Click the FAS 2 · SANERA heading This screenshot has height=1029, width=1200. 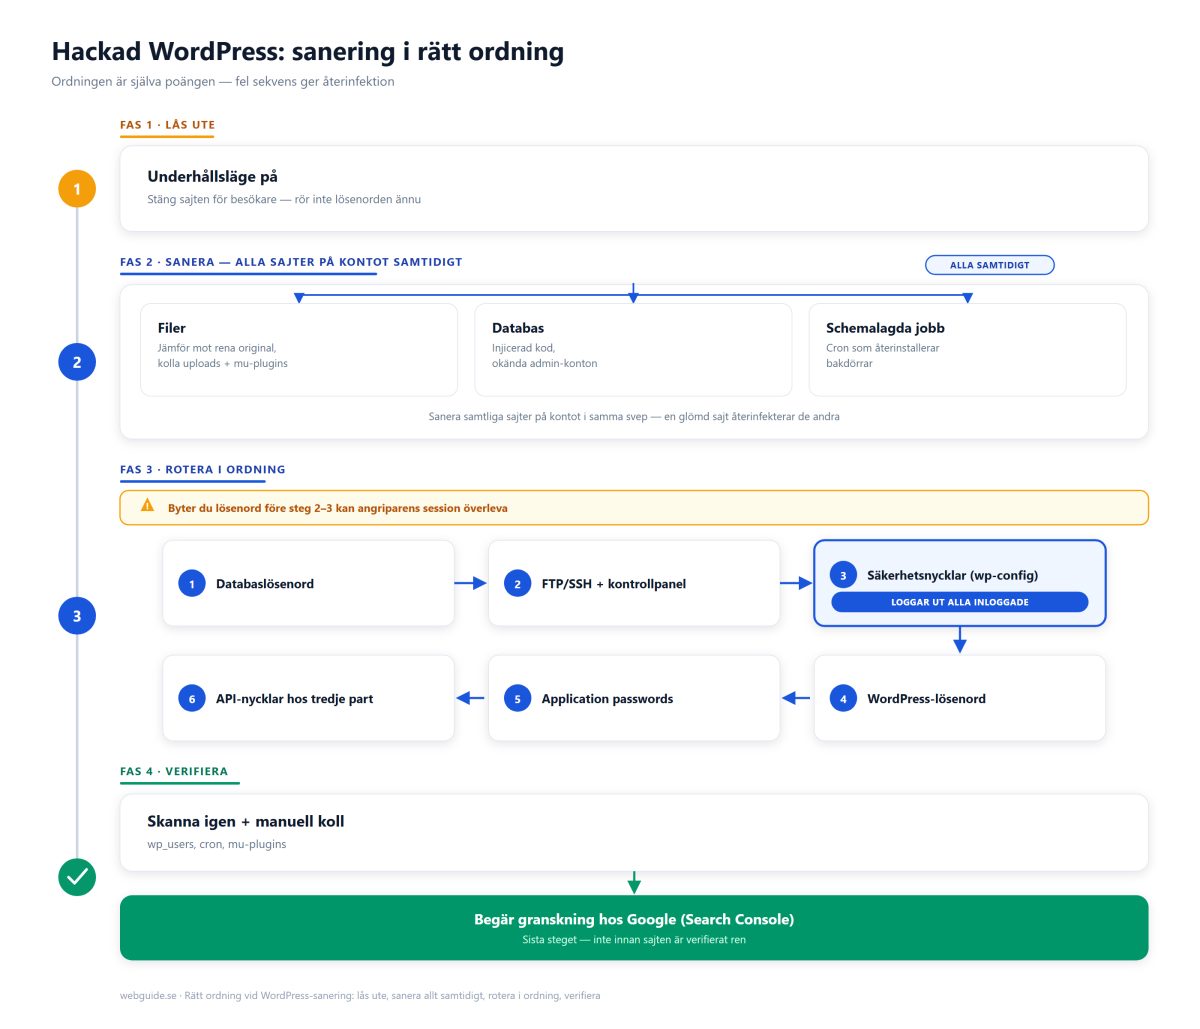pos(291,262)
